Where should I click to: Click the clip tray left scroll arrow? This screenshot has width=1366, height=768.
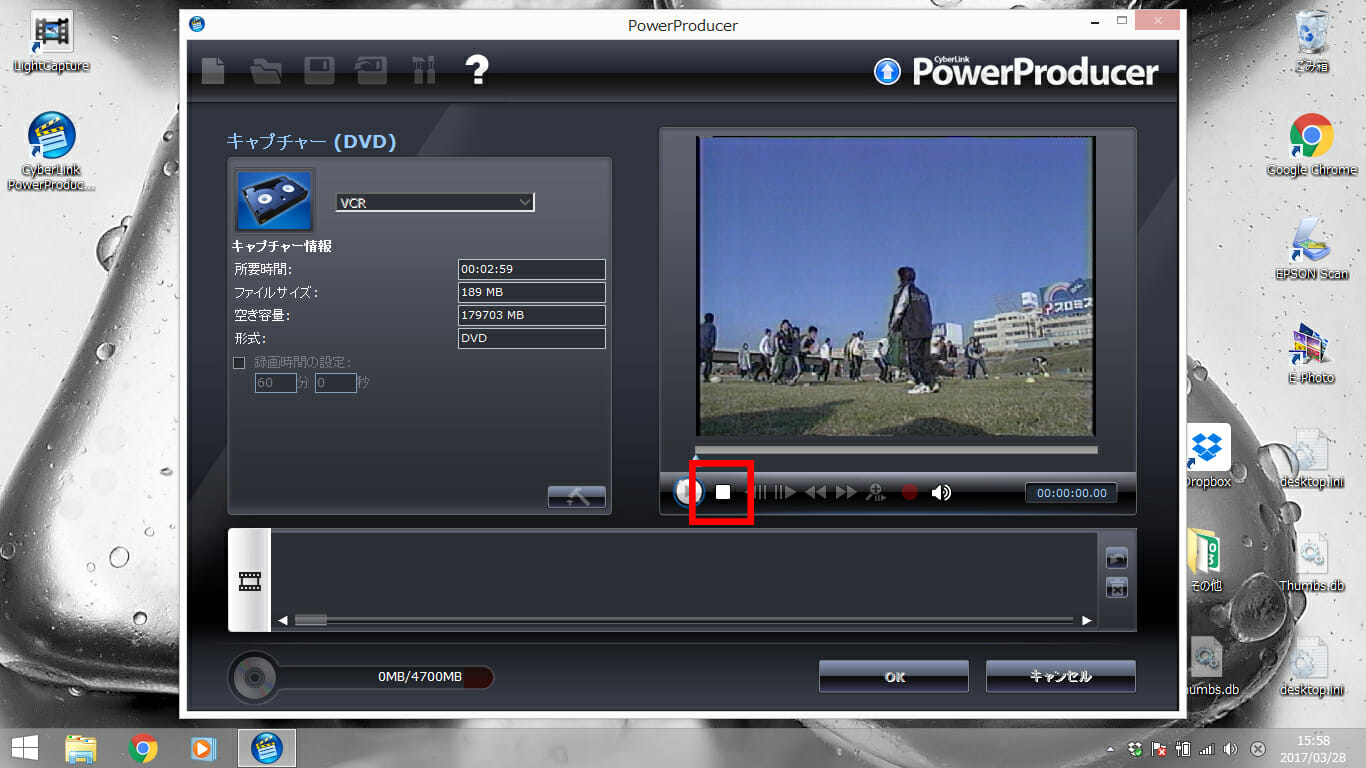click(x=283, y=621)
